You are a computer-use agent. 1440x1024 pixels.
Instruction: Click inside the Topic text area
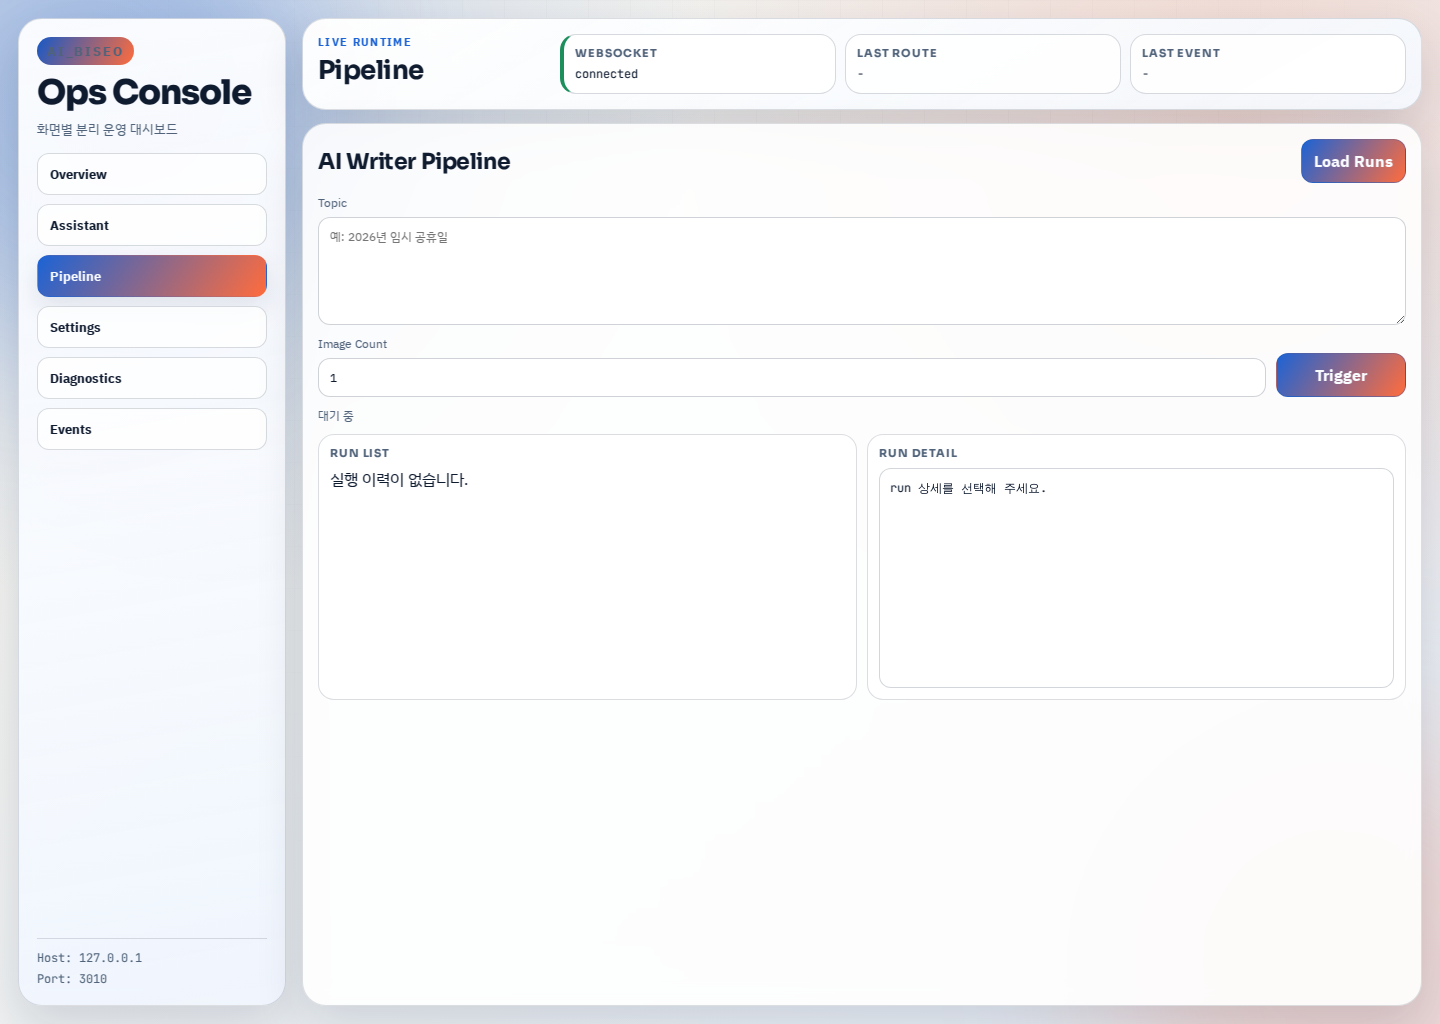pyautogui.click(x=861, y=270)
